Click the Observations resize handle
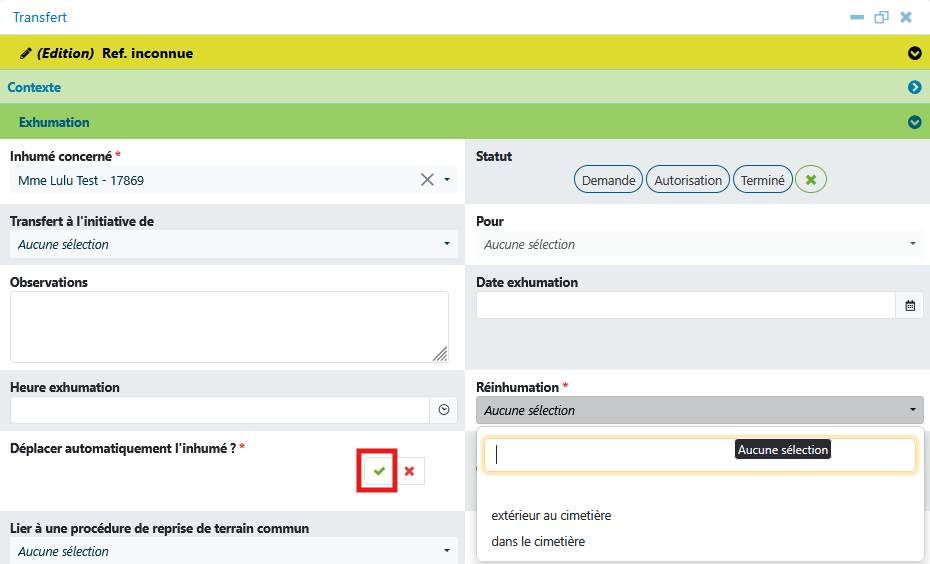This screenshot has height=564, width=930. coord(440,354)
